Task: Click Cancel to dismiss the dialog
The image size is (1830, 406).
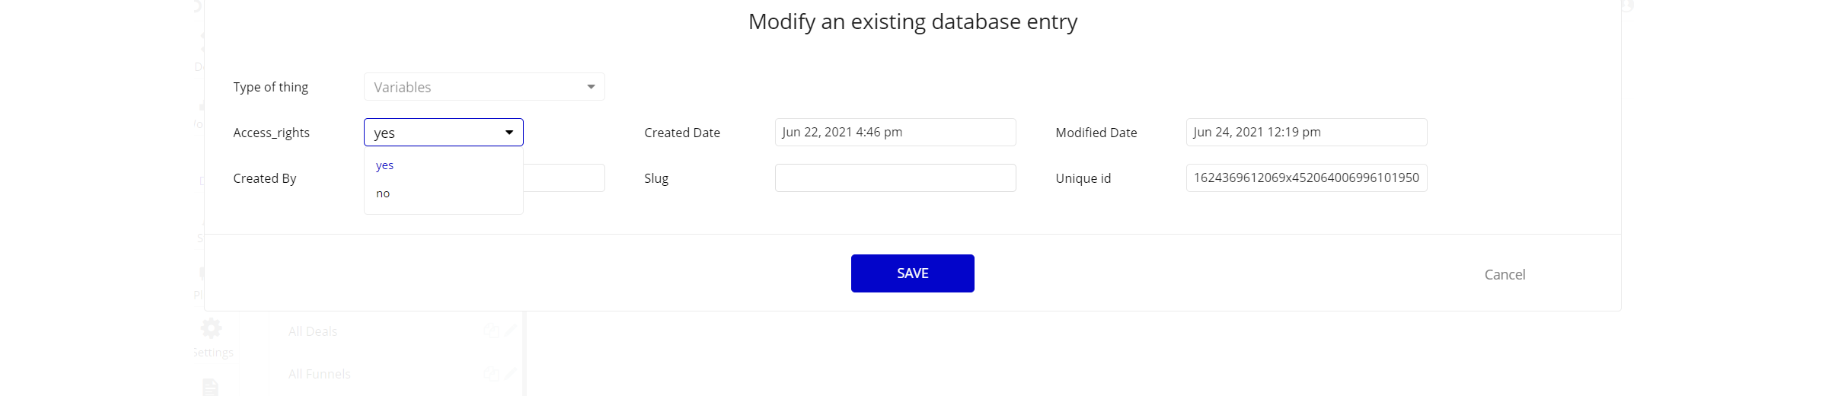Action: [1504, 274]
